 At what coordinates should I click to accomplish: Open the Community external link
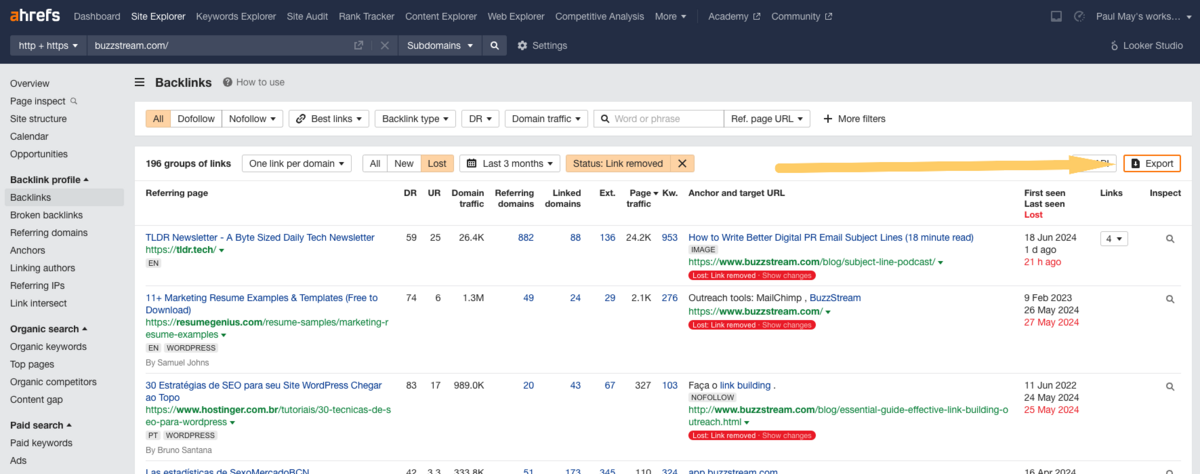[801, 16]
